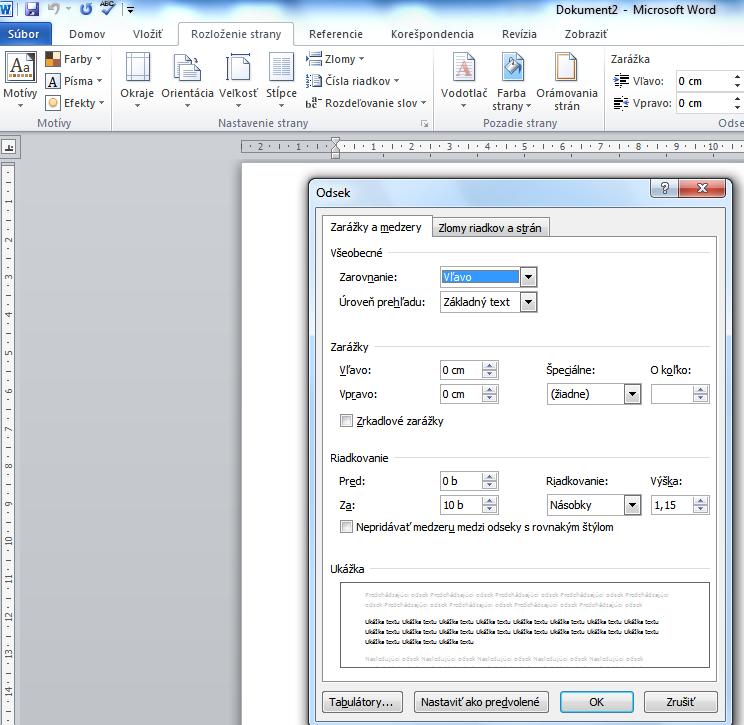Image resolution: width=744 pixels, height=725 pixels.
Task: Open the Písma theme fonts menu
Action: pyautogui.click(x=74, y=81)
